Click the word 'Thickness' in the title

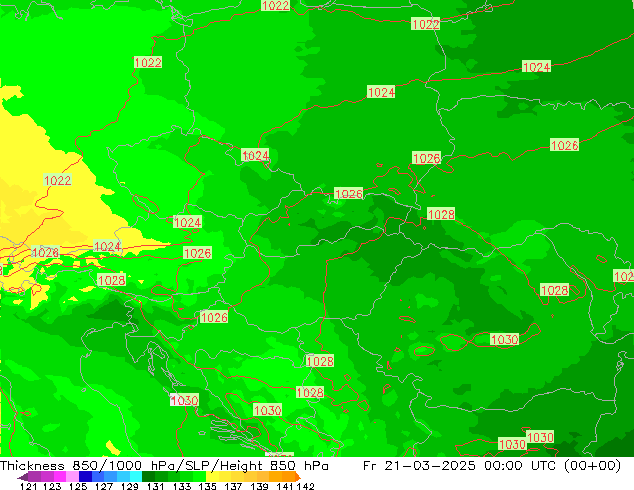(x=32, y=466)
